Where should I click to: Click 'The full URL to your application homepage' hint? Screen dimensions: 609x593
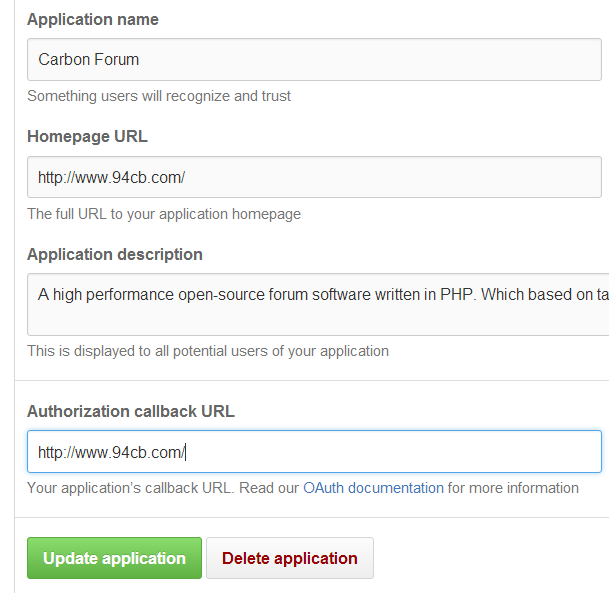(x=164, y=214)
